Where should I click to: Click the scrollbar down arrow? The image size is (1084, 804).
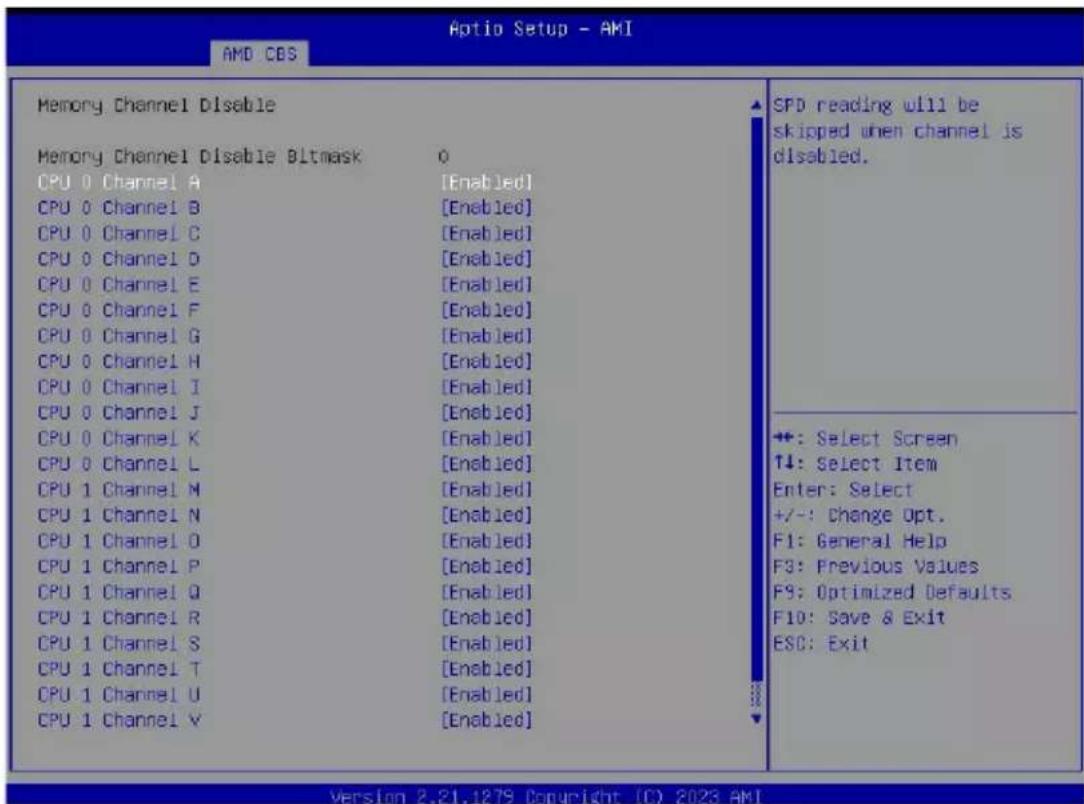click(756, 718)
